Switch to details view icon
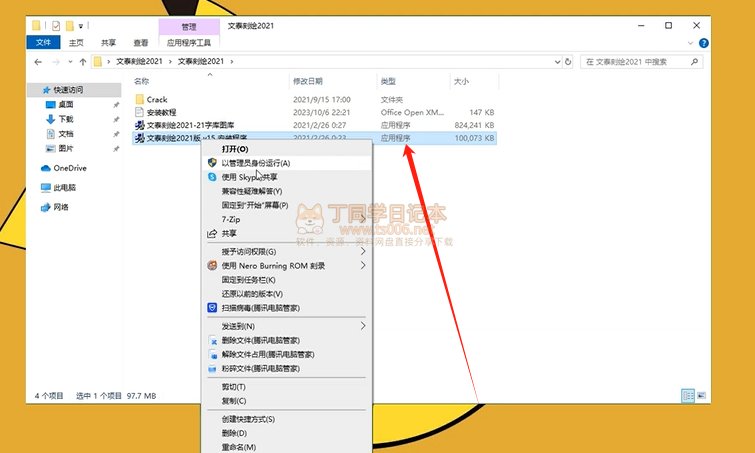The height and width of the screenshot is (453, 755). click(688, 396)
